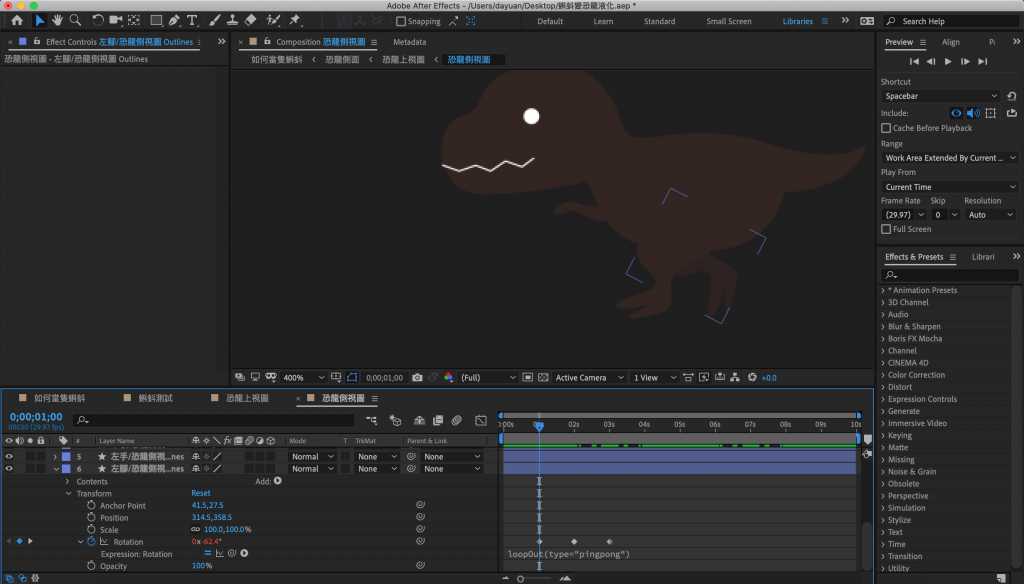The image size is (1024, 584).
Task: Enable the Snapping checkbox
Action: pyautogui.click(x=401, y=21)
